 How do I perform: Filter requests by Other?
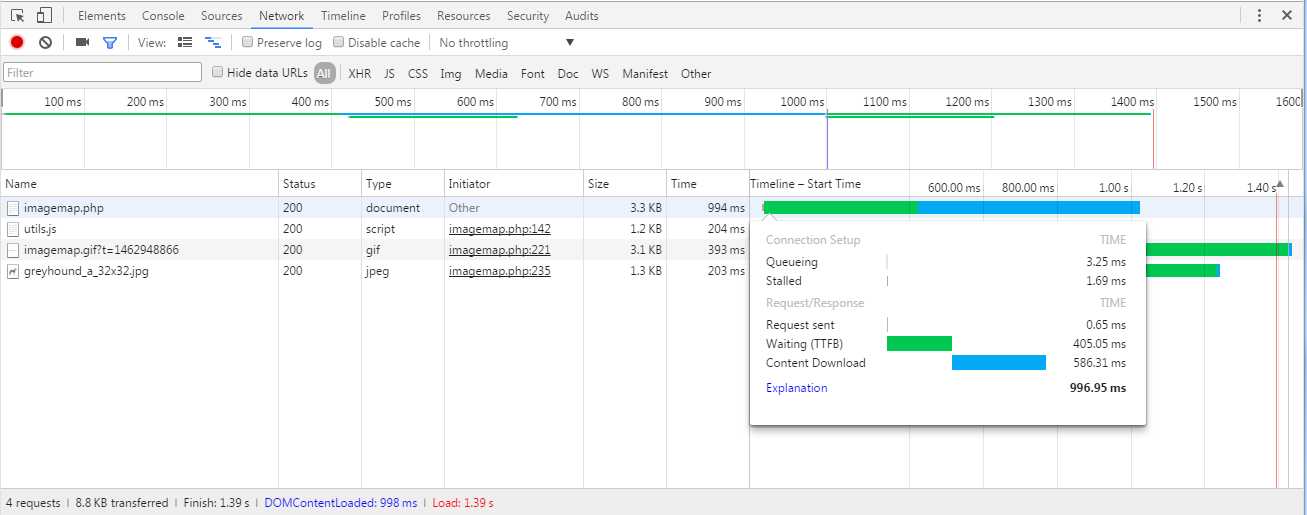696,73
